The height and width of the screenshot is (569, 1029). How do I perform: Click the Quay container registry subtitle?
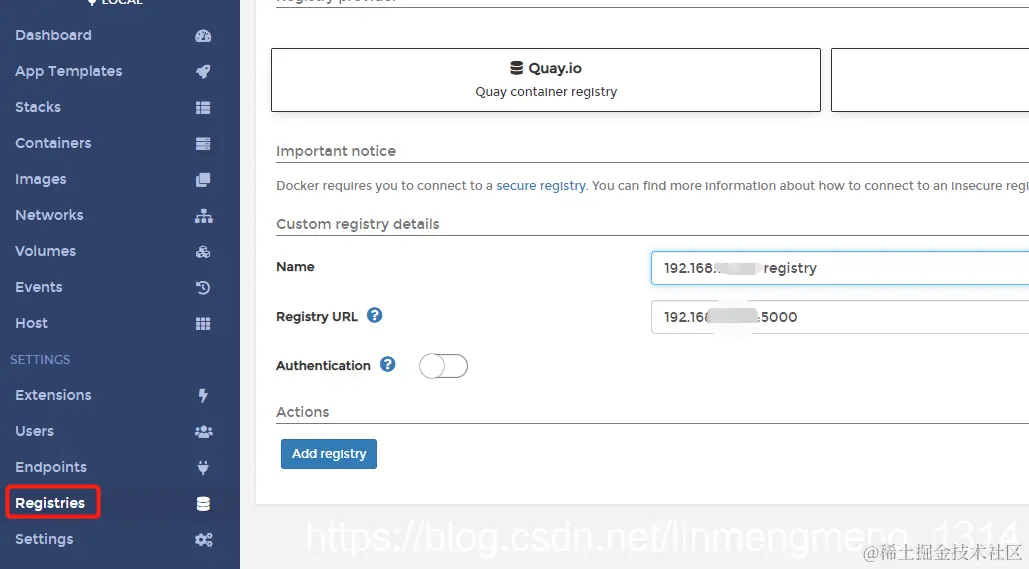point(546,92)
